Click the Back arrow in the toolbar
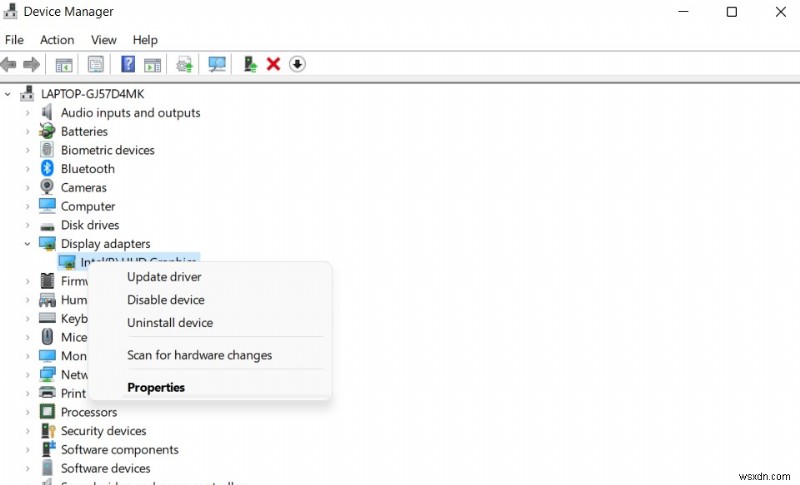 (x=9, y=64)
